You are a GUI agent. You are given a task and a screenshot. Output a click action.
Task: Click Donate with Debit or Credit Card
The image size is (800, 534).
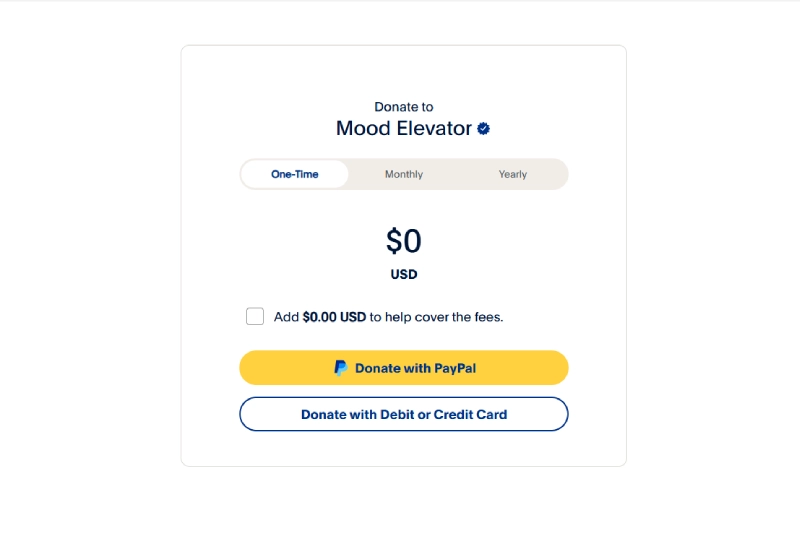[404, 414]
